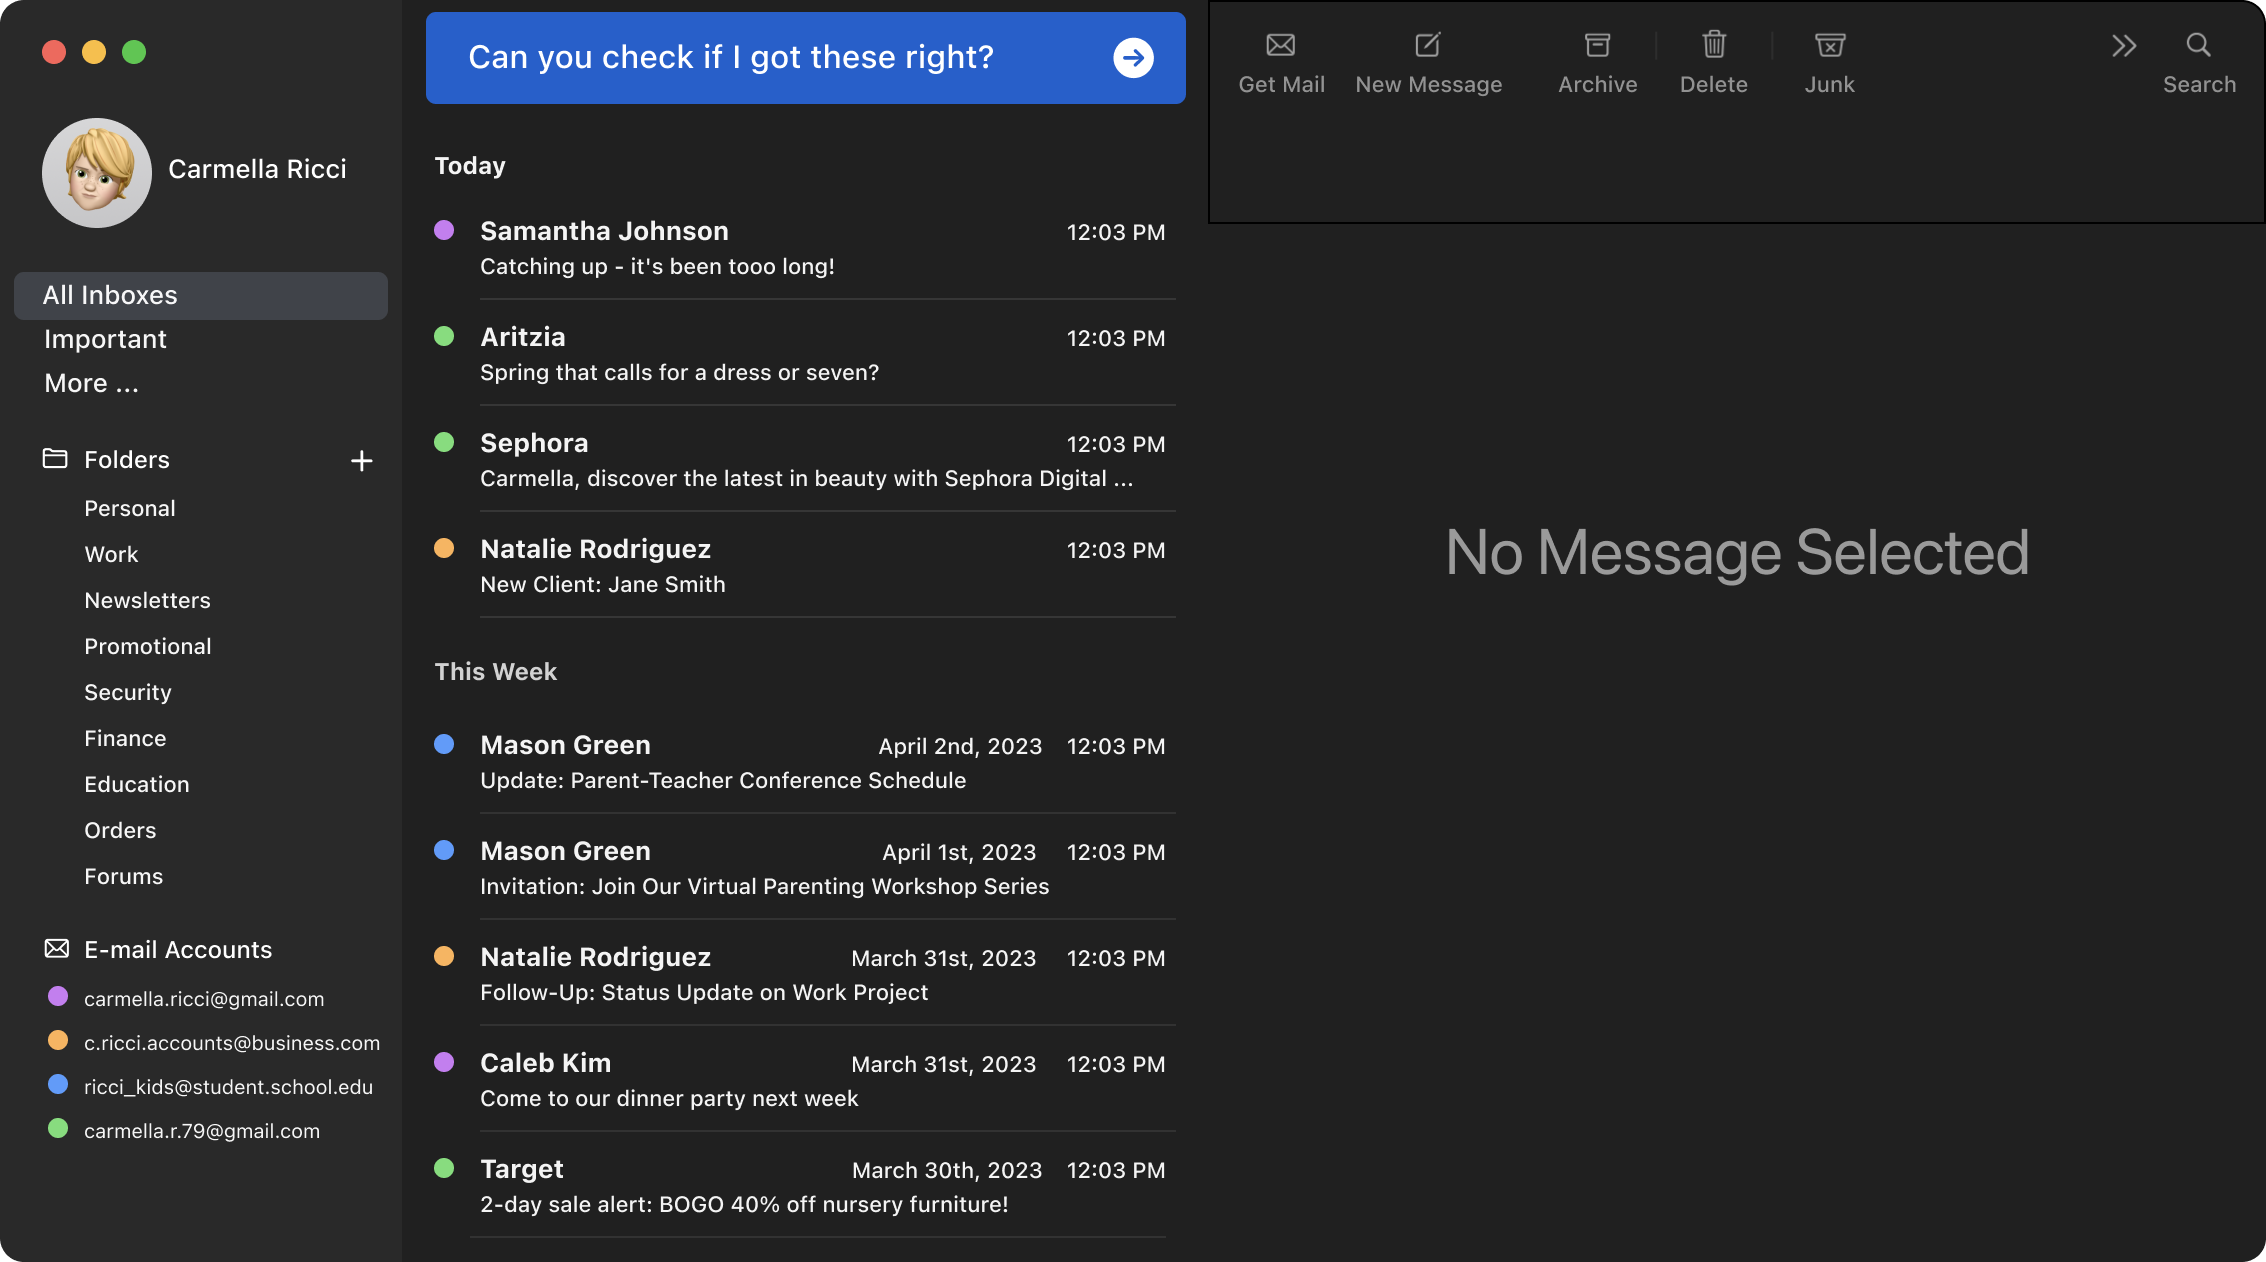2266x1262 pixels.
Task: Select the carmella.ricci@gmail.com account
Action: pos(203,999)
